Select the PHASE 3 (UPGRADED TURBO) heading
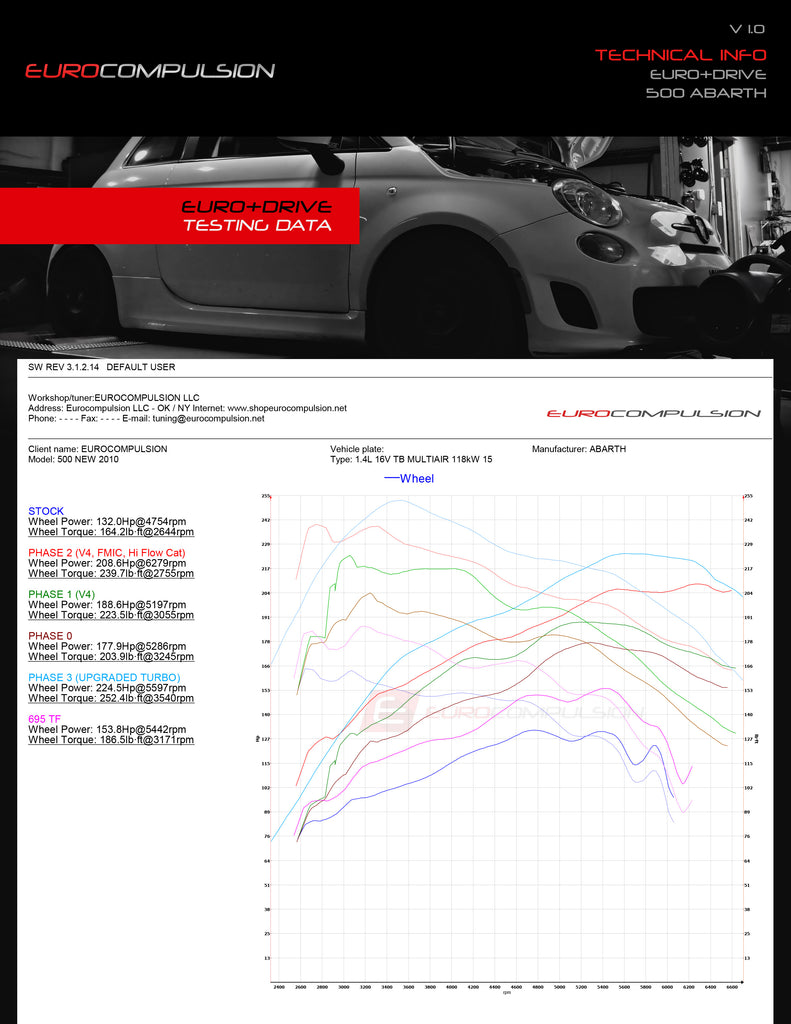791x1024 pixels. 104,677
